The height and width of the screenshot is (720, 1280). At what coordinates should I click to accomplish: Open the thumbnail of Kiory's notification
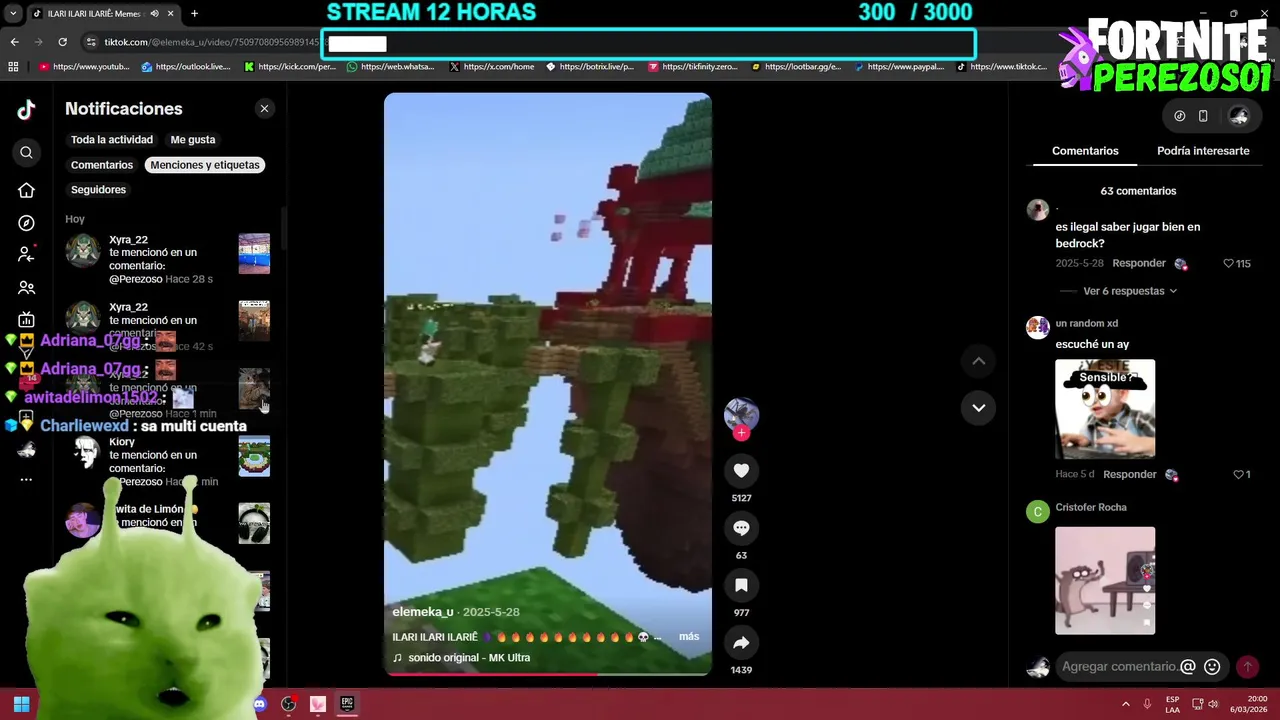point(254,456)
